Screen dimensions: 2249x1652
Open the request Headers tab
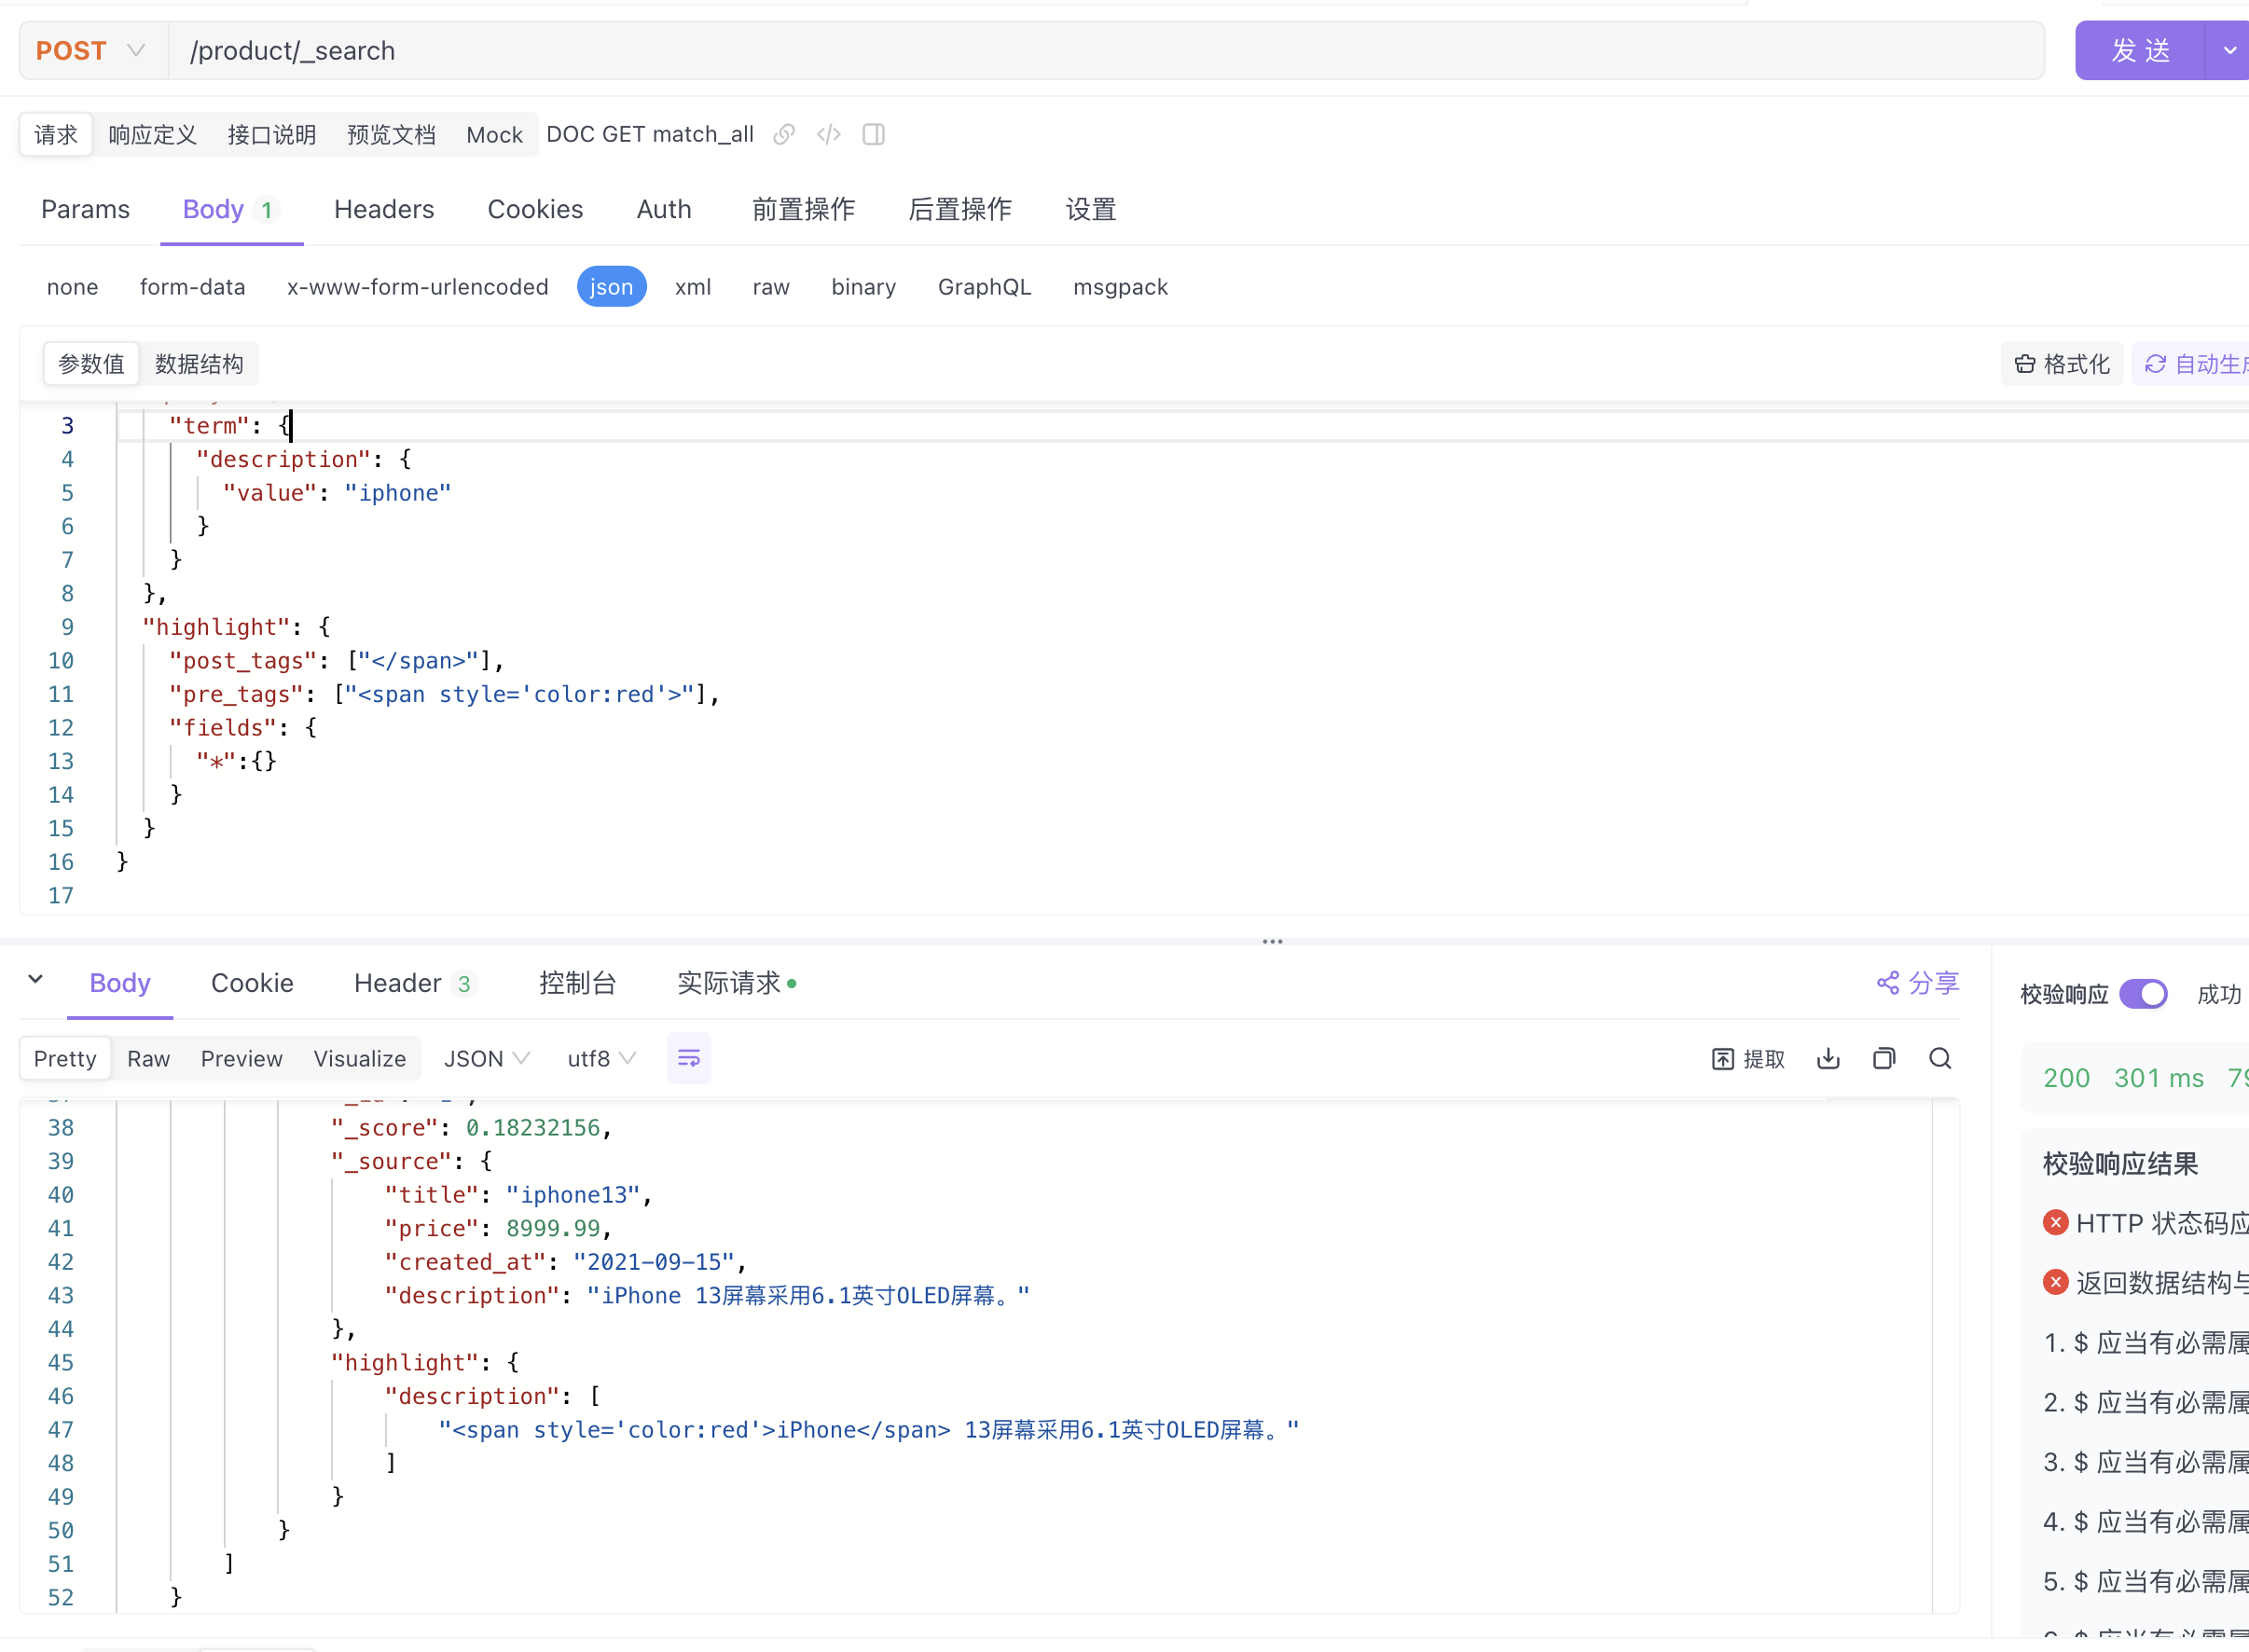click(384, 209)
